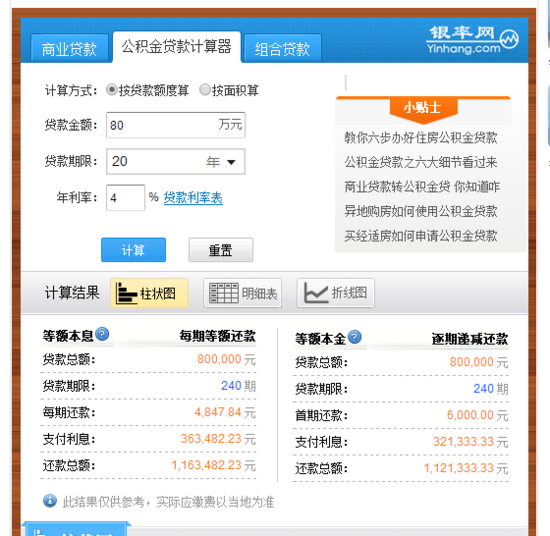Viewport: 550px width, 536px height.
Task: Click the info icon beside the disclaimer
Action: 50,501
